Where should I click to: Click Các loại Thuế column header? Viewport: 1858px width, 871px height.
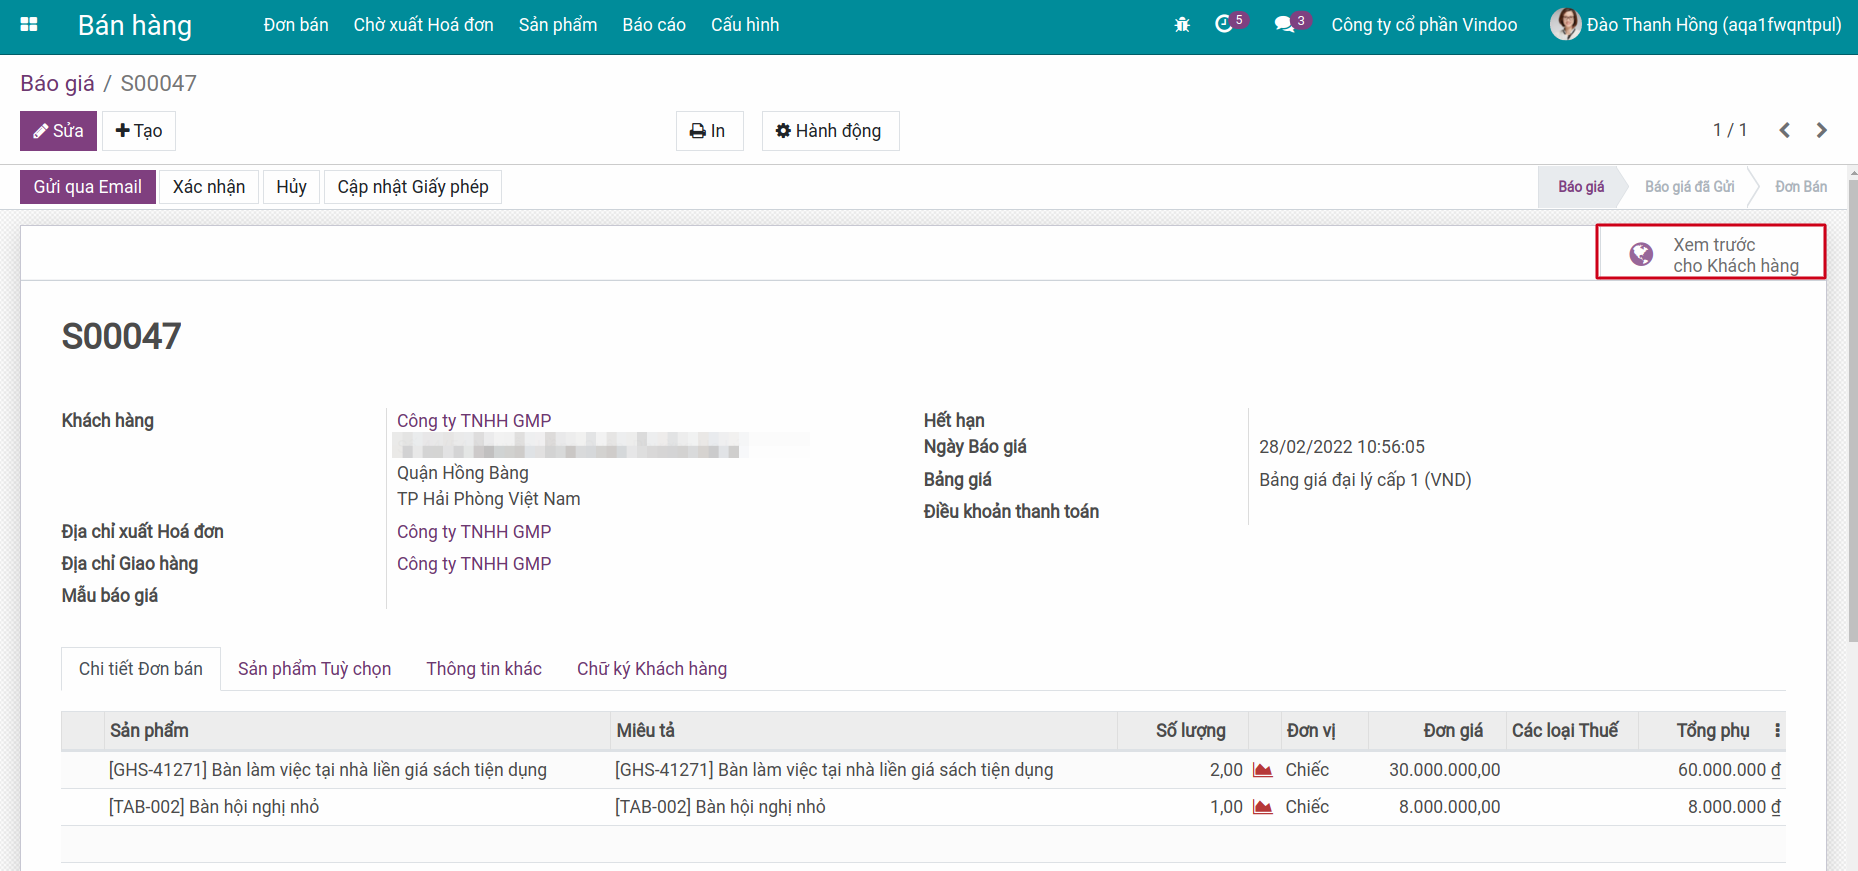click(1572, 731)
